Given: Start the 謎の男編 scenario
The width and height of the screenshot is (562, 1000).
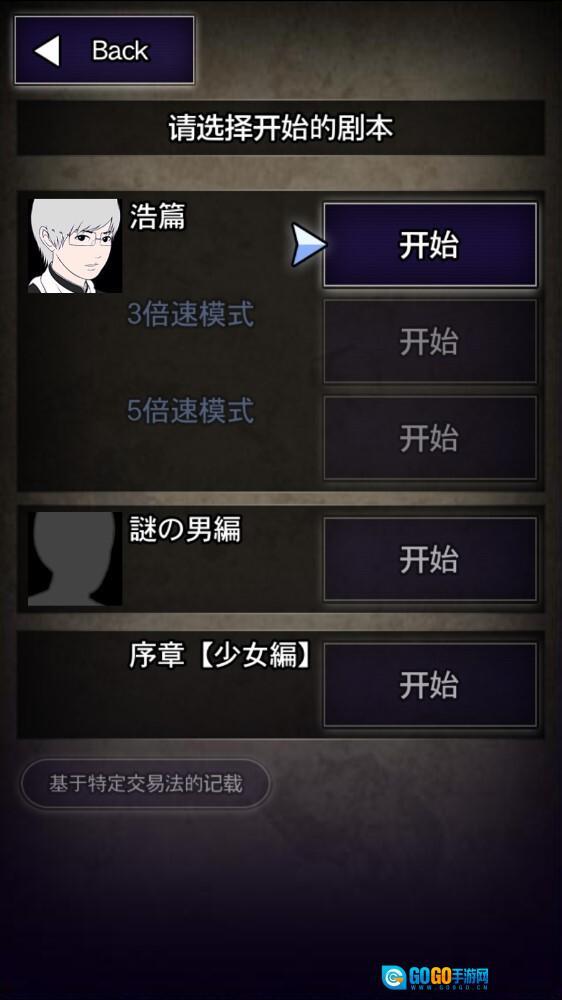Looking at the screenshot, I should [x=430, y=559].
